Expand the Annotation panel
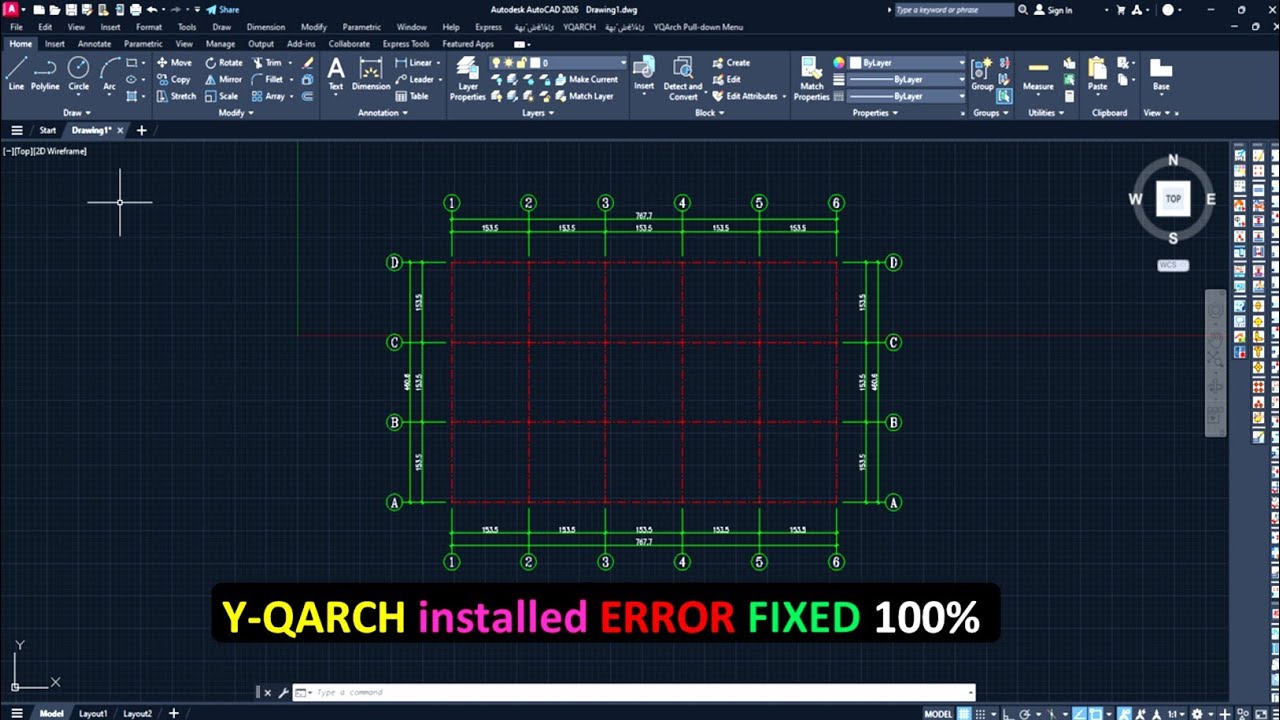 pos(383,113)
